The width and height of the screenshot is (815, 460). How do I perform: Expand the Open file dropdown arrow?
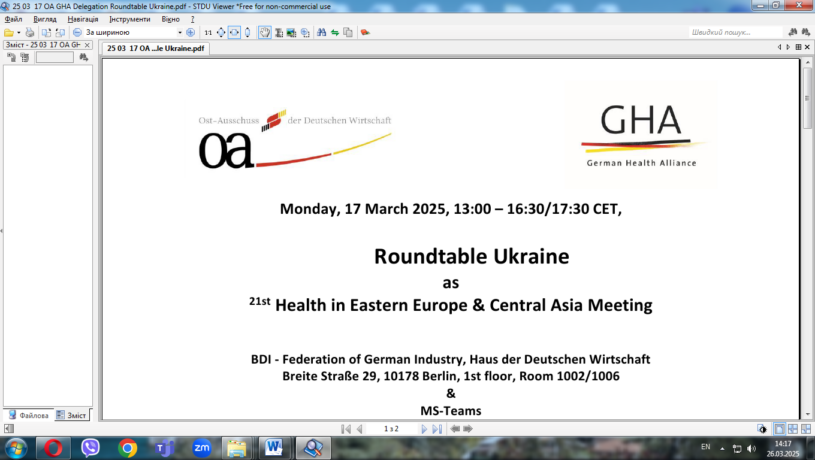tap(19, 32)
